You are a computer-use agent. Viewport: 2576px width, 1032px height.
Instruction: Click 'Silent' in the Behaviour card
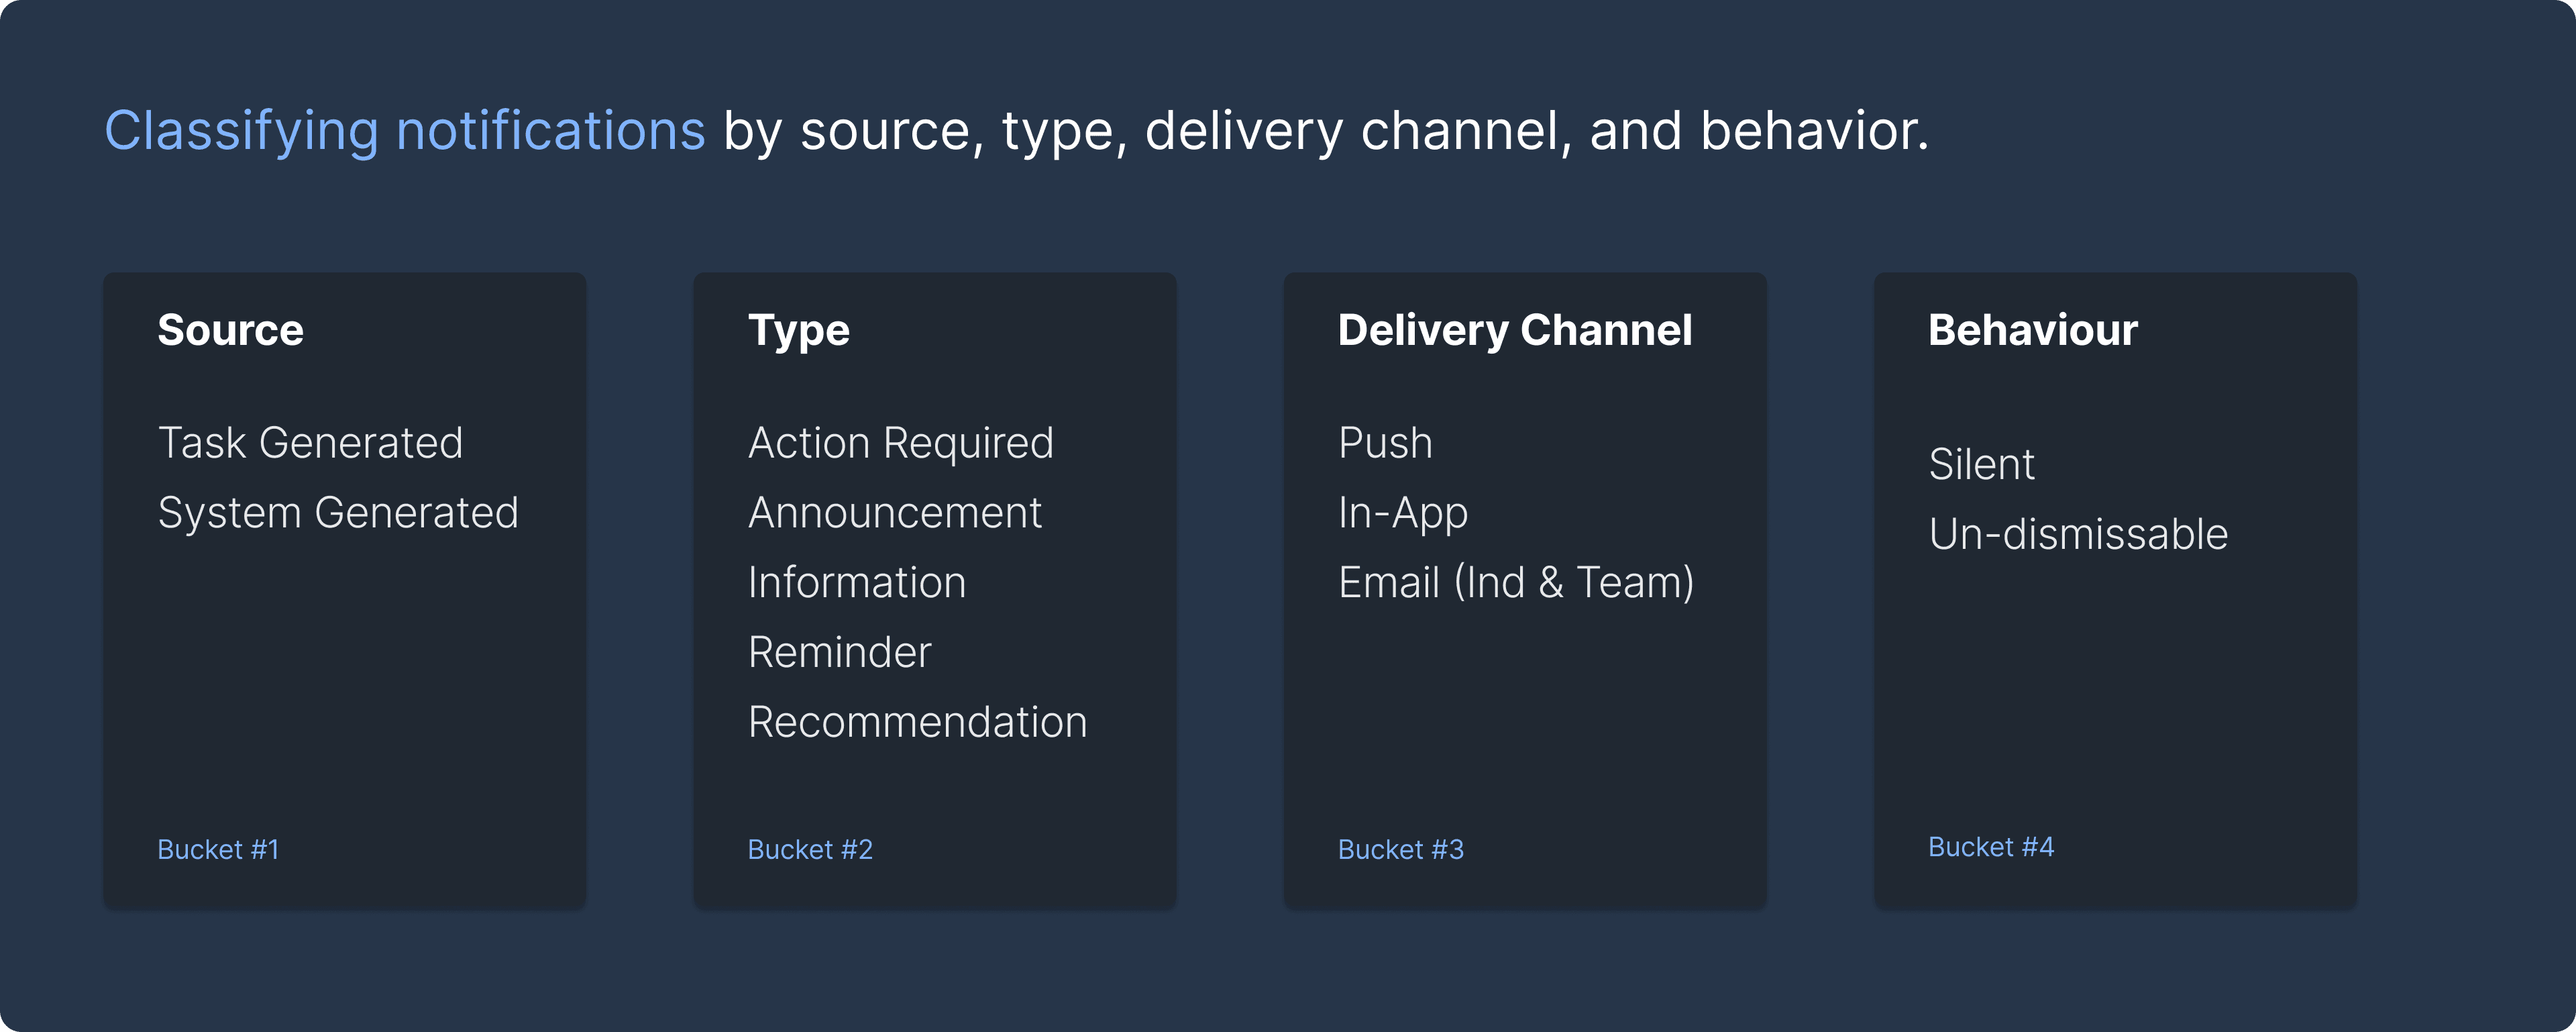click(1981, 464)
